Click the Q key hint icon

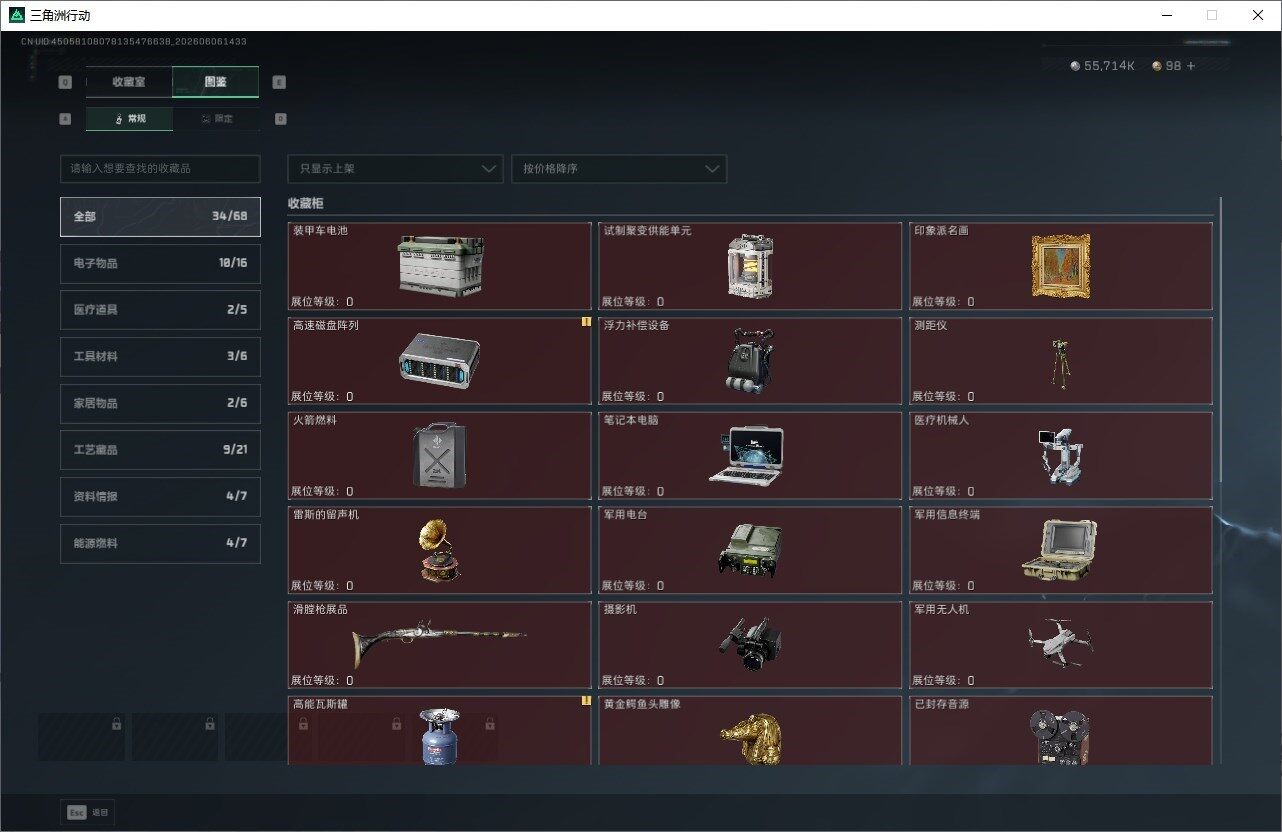click(x=66, y=82)
